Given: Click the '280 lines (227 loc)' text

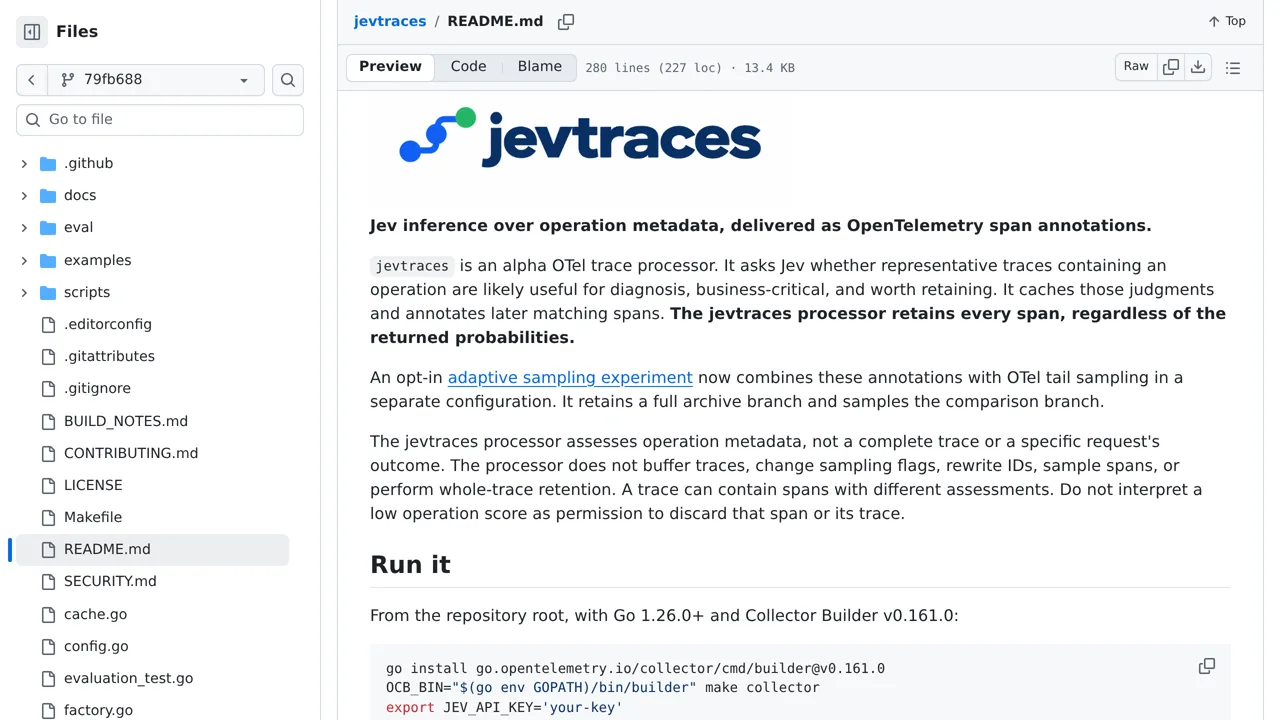Looking at the screenshot, I should tap(653, 68).
